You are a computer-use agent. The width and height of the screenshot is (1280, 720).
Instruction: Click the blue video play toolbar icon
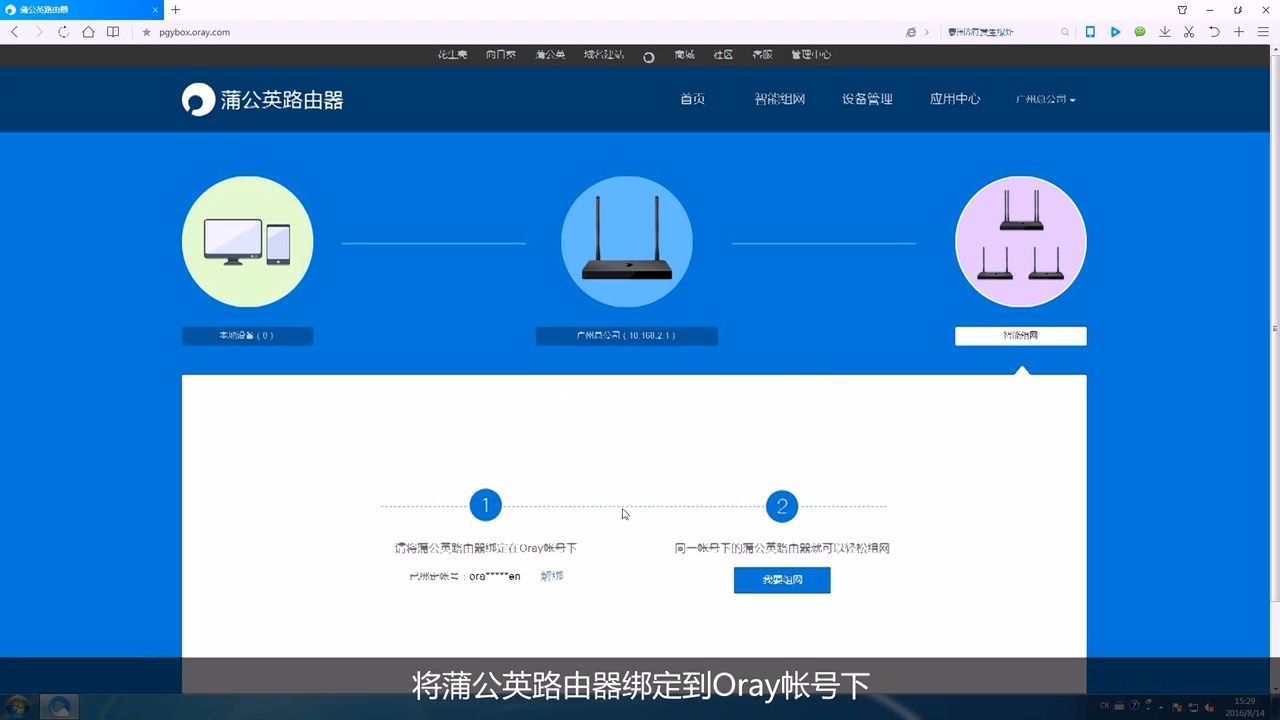1115,32
